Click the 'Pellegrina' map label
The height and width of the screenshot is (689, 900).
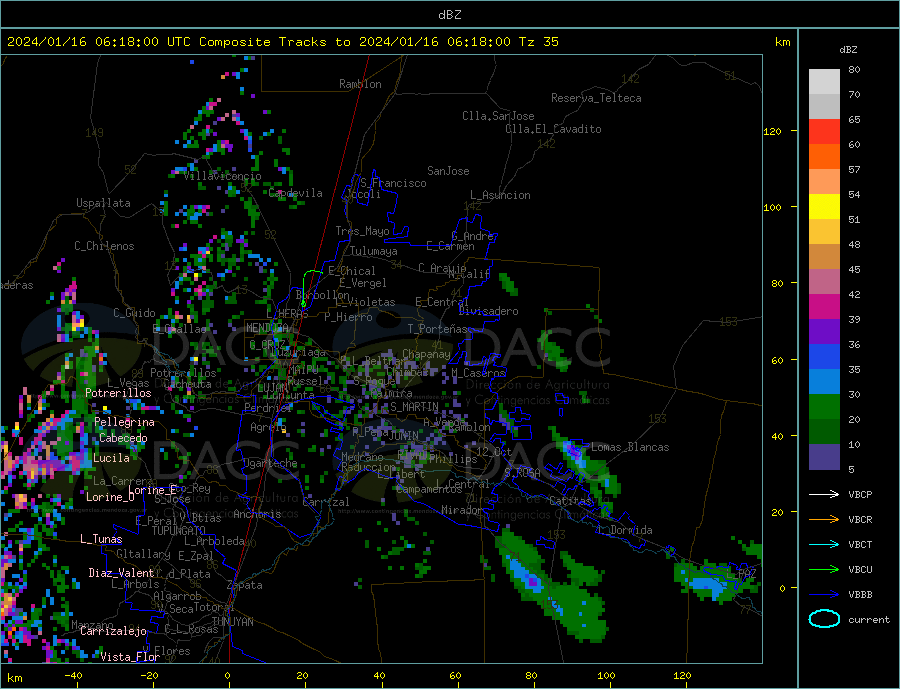(x=125, y=422)
